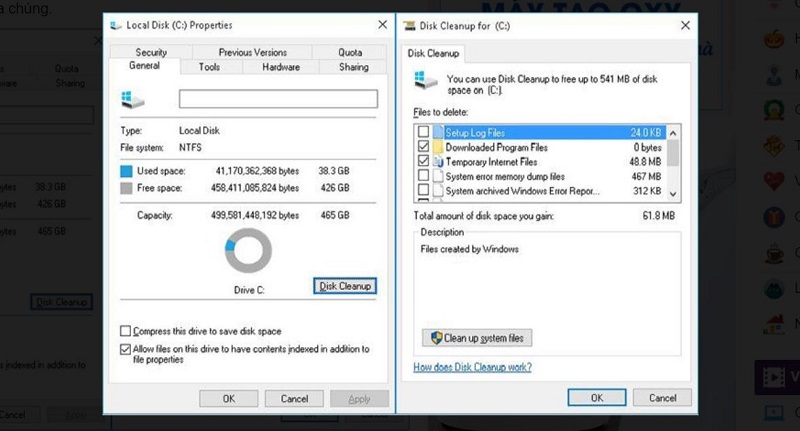This screenshot has width=800, height=431.
Task: Open the Hardware tab
Action: 281,67
